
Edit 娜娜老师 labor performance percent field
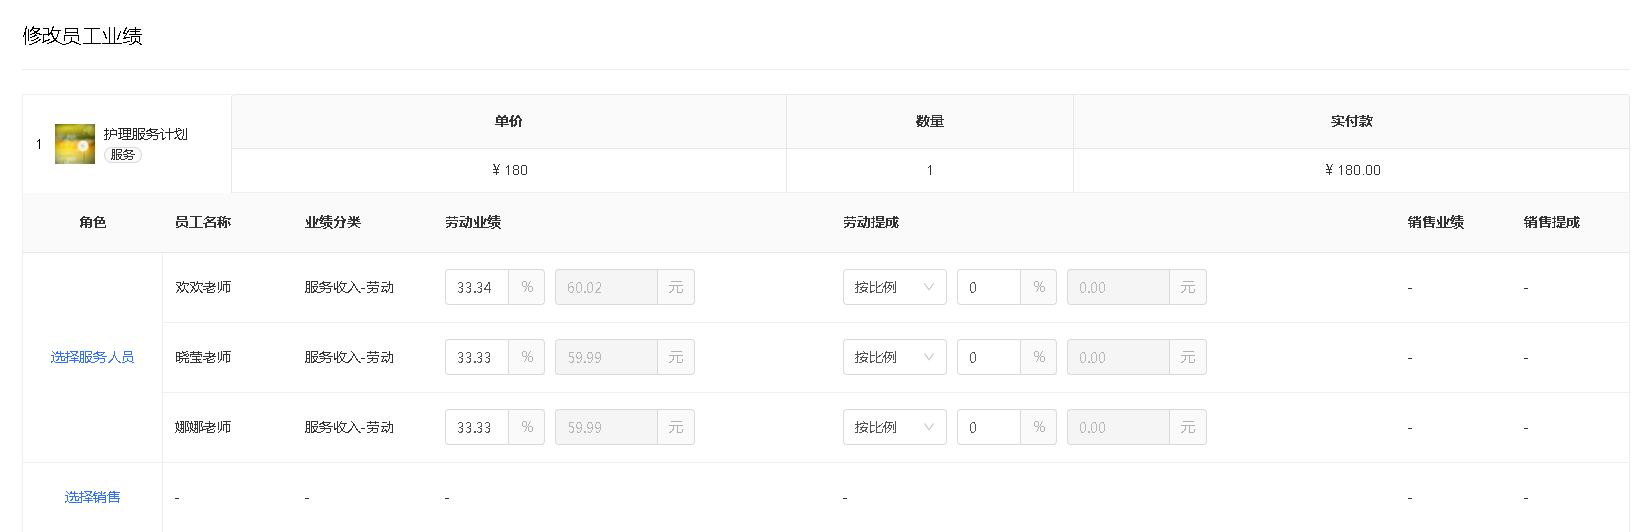tap(477, 427)
